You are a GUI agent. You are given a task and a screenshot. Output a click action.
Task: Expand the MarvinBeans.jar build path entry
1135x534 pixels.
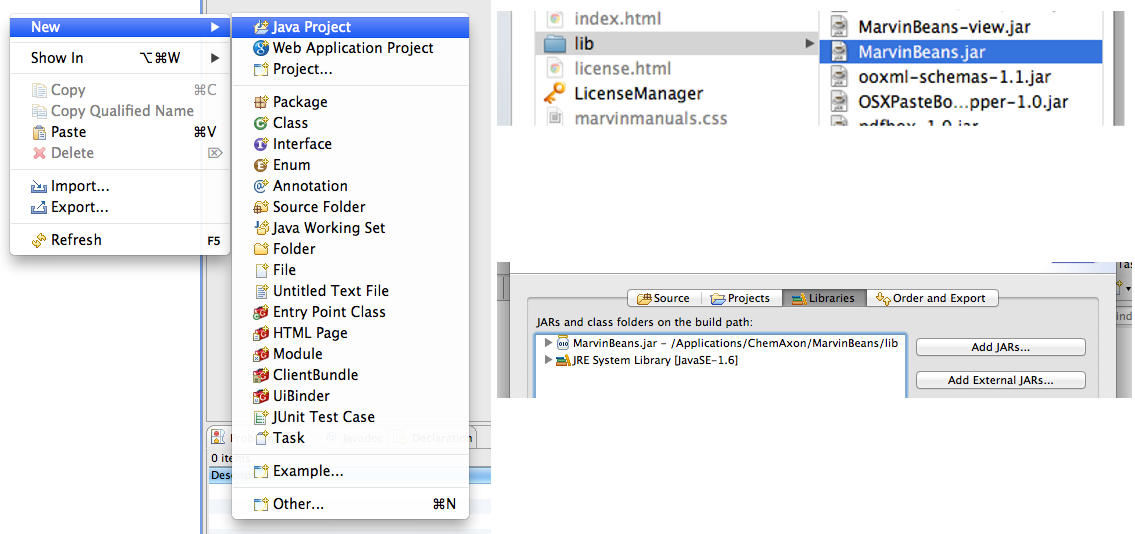[x=548, y=343]
